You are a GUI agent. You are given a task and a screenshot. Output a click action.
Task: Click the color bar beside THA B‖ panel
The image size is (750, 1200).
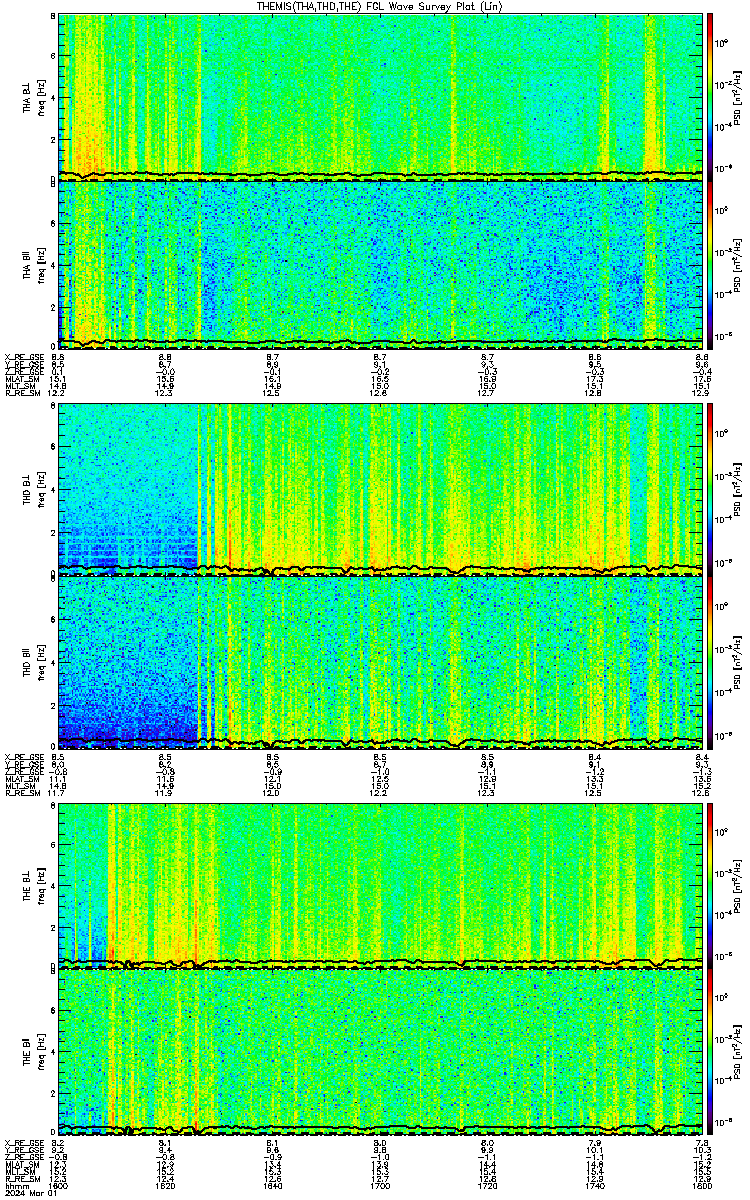tap(710, 266)
